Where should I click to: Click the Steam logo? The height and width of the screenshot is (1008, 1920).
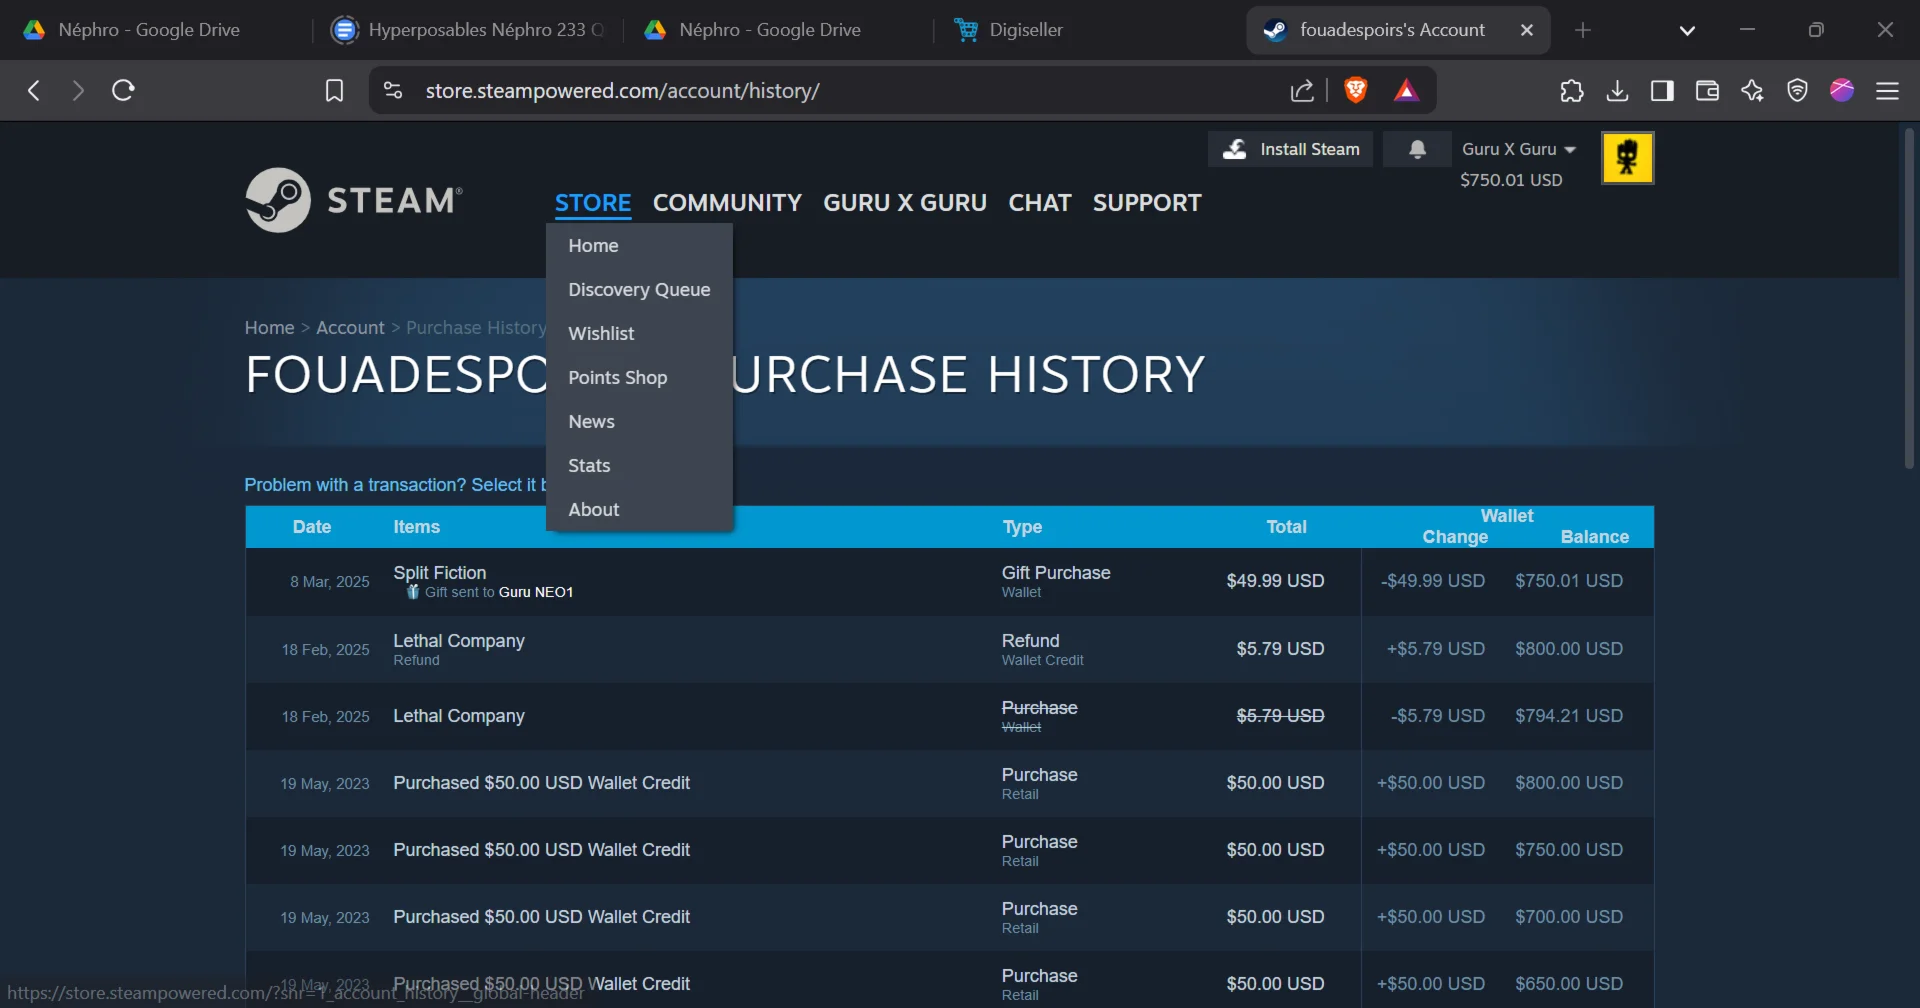tap(354, 200)
